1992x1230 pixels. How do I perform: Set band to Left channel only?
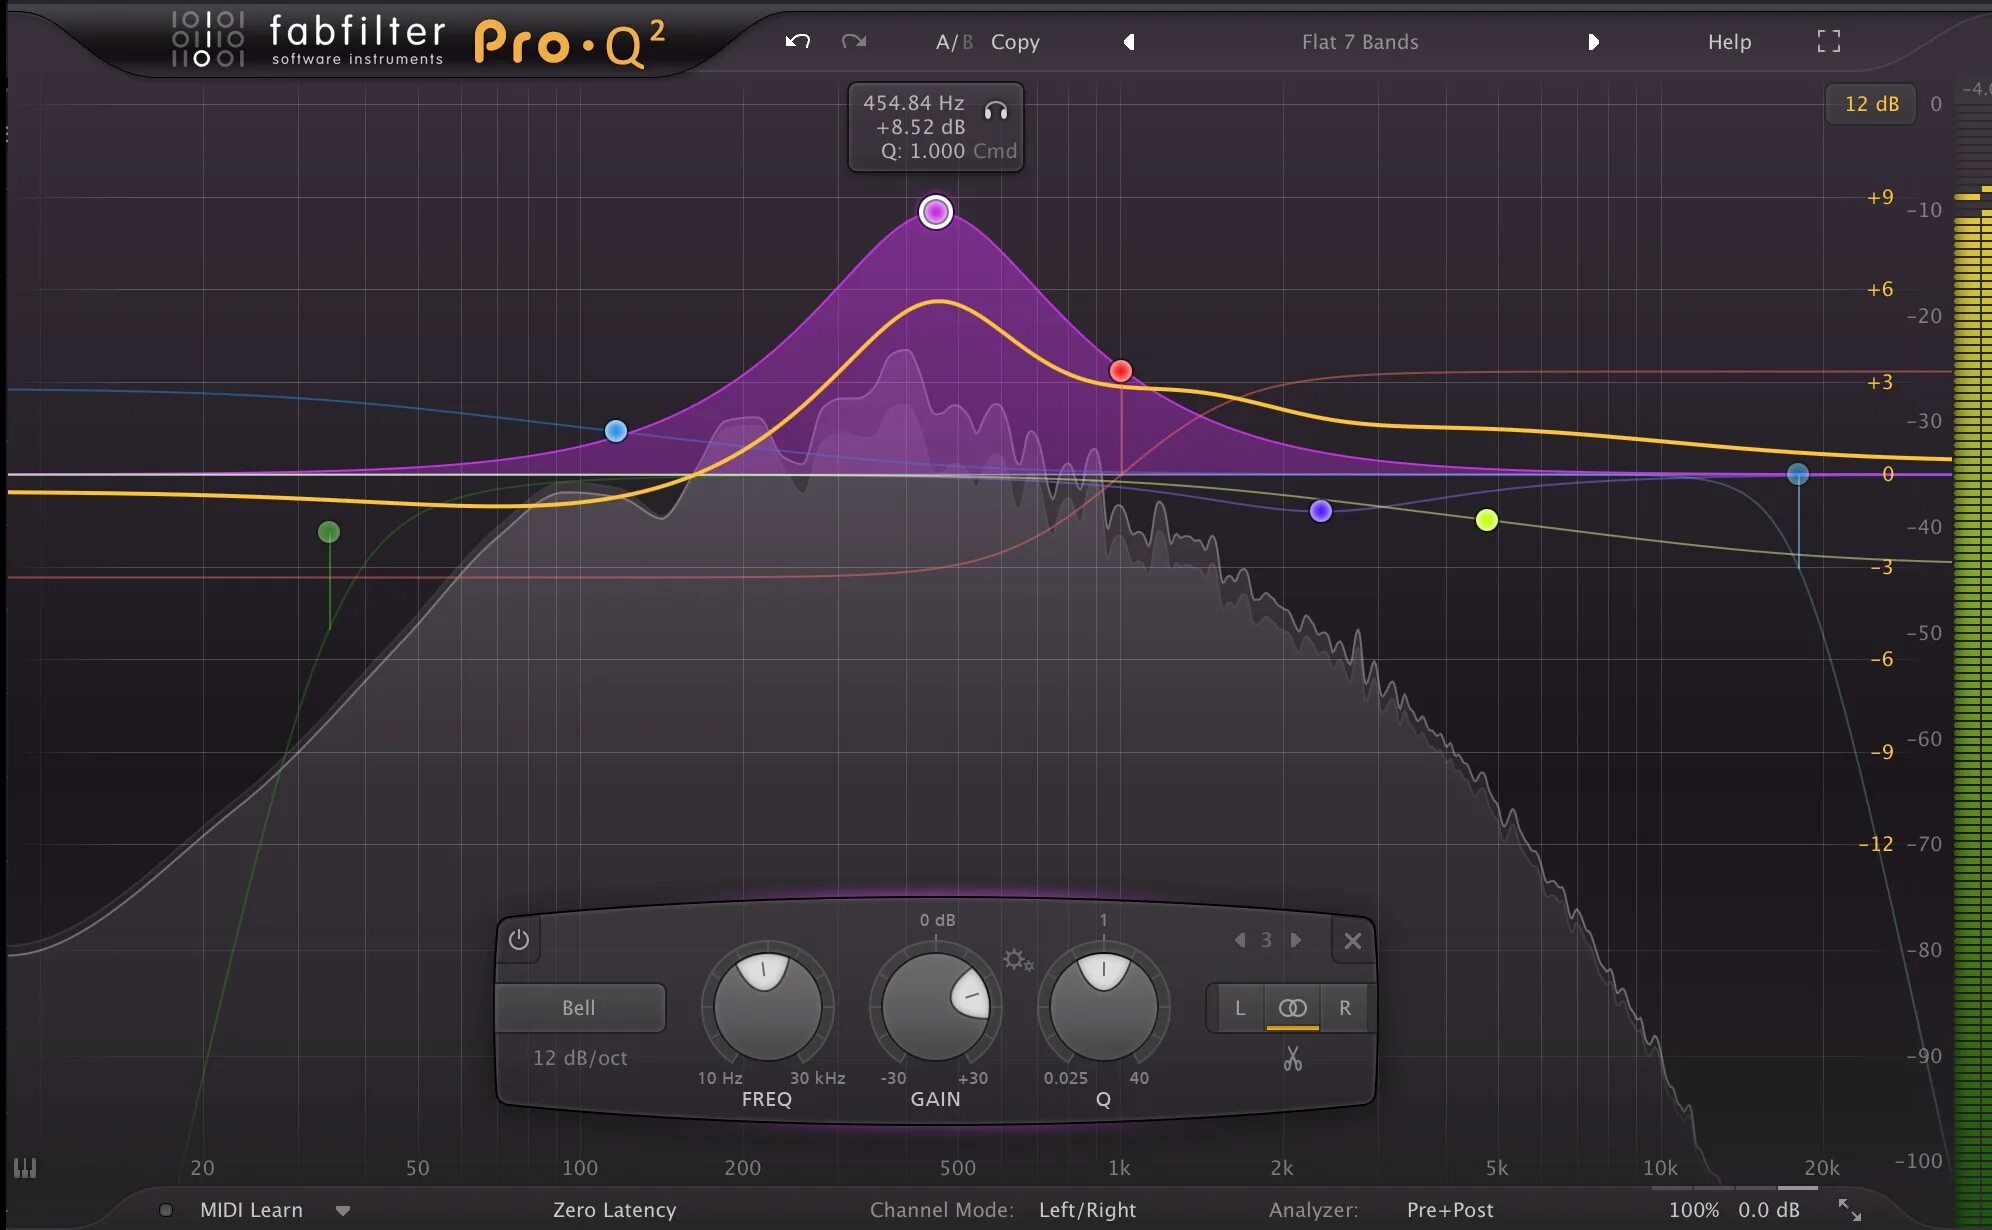(1240, 1008)
